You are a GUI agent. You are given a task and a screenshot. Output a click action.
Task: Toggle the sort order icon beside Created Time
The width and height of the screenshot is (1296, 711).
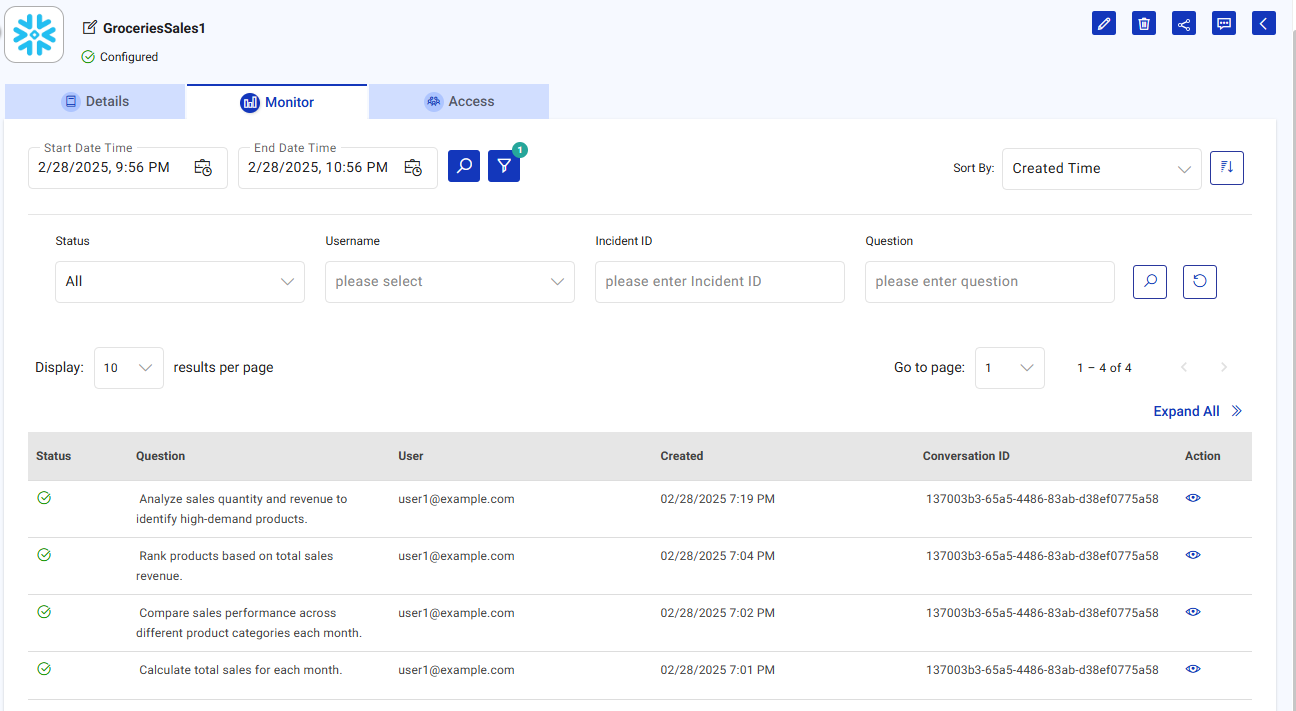point(1227,168)
